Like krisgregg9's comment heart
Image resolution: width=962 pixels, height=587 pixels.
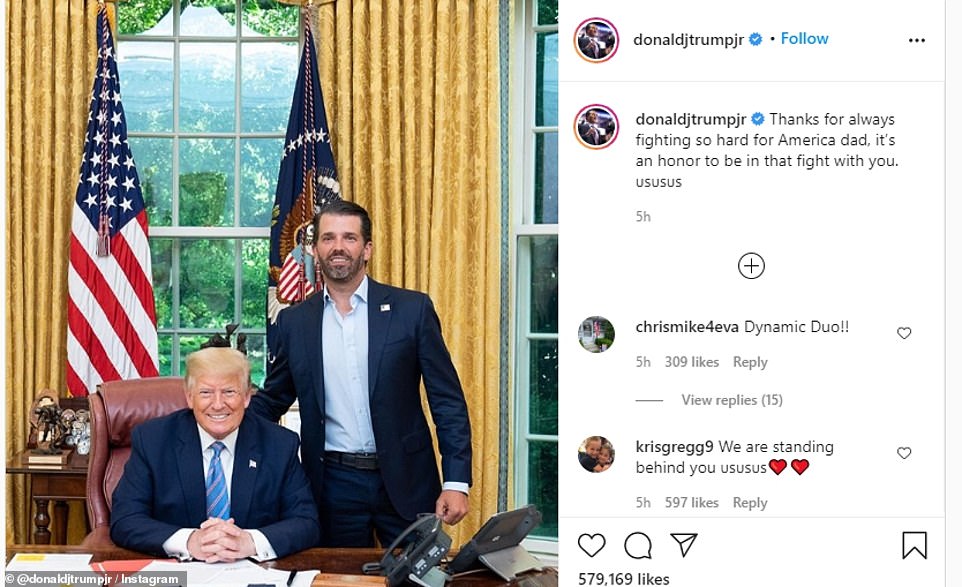coord(904,453)
